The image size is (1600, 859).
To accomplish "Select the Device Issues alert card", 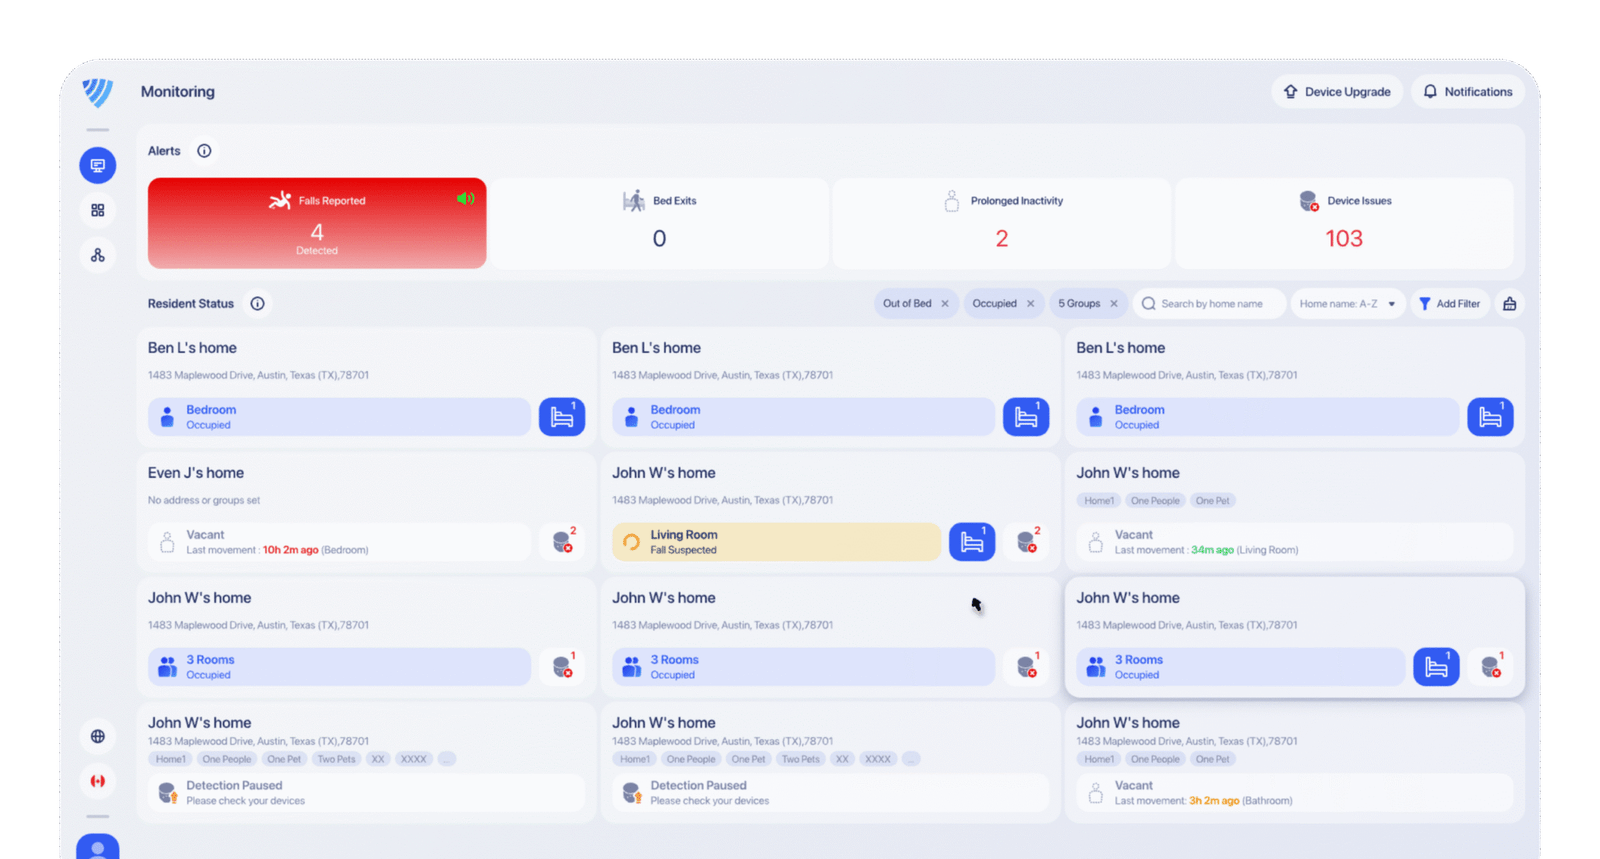I will [1343, 223].
